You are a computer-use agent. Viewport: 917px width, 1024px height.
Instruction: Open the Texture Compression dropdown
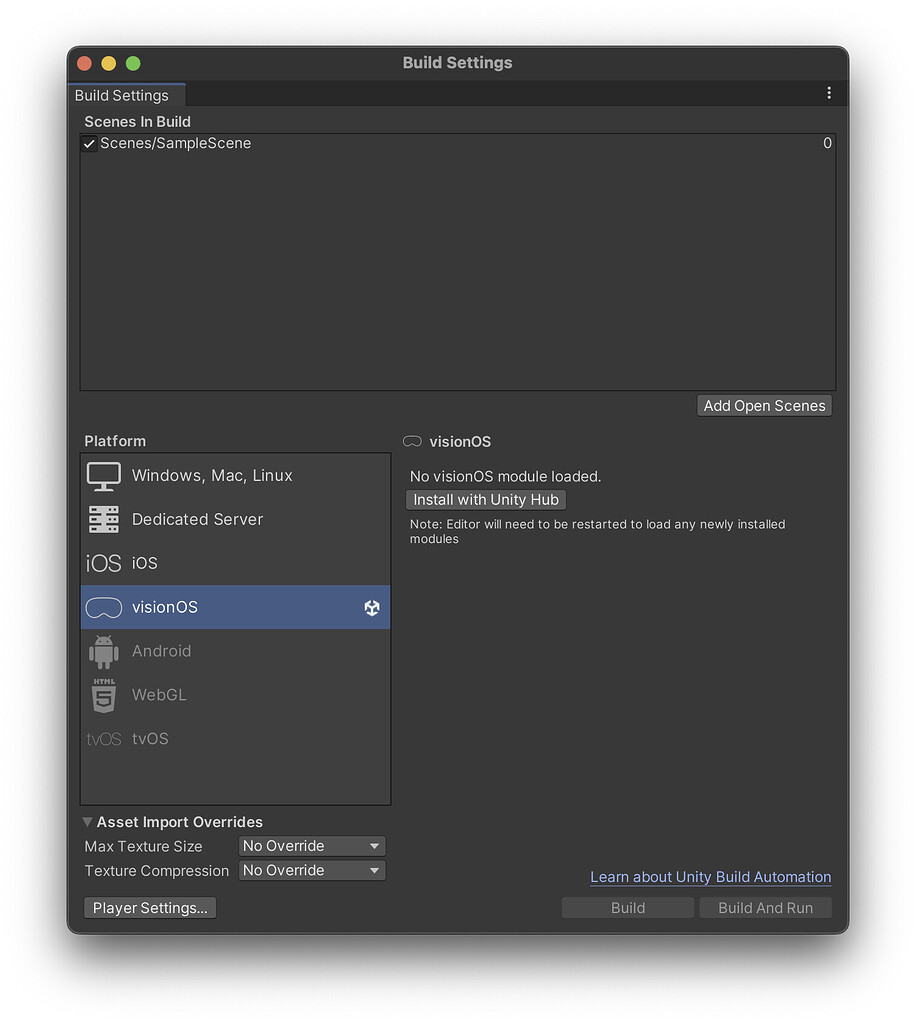click(311, 870)
